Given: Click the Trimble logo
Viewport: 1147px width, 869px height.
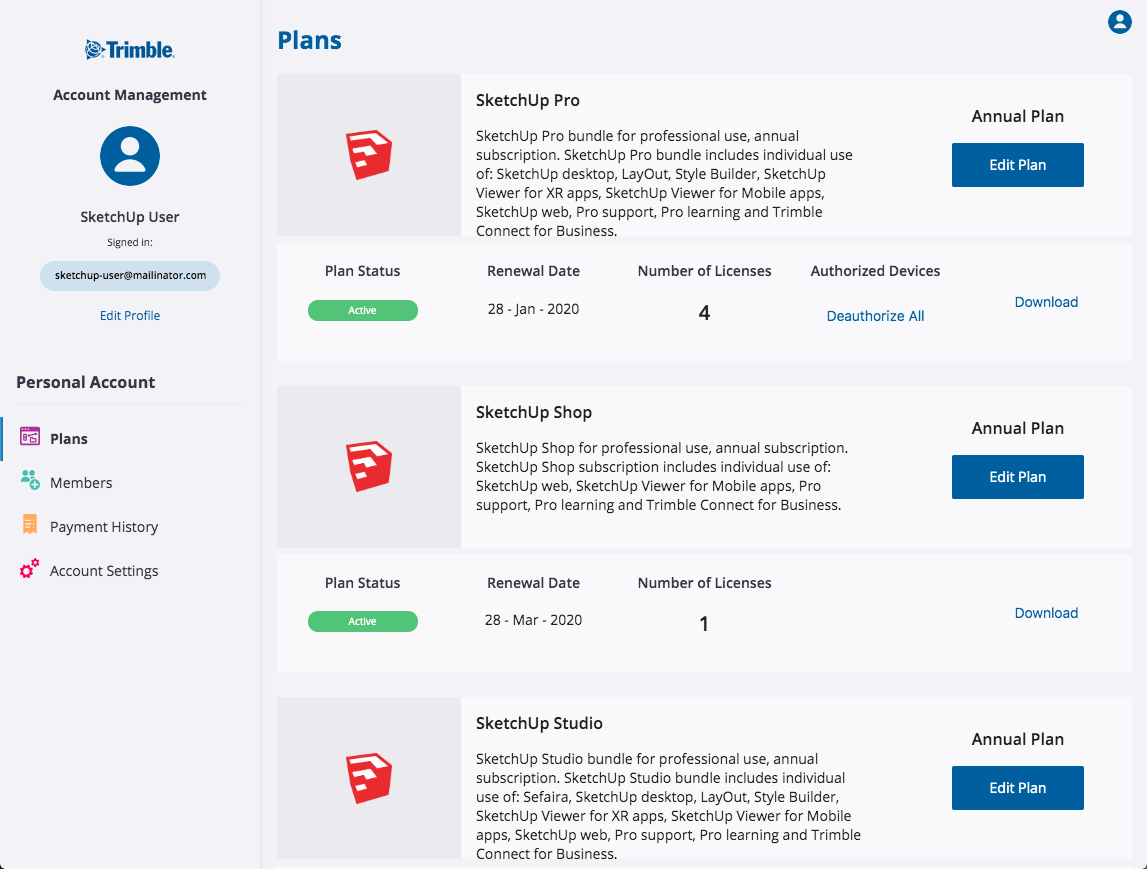Looking at the screenshot, I should click(x=129, y=50).
